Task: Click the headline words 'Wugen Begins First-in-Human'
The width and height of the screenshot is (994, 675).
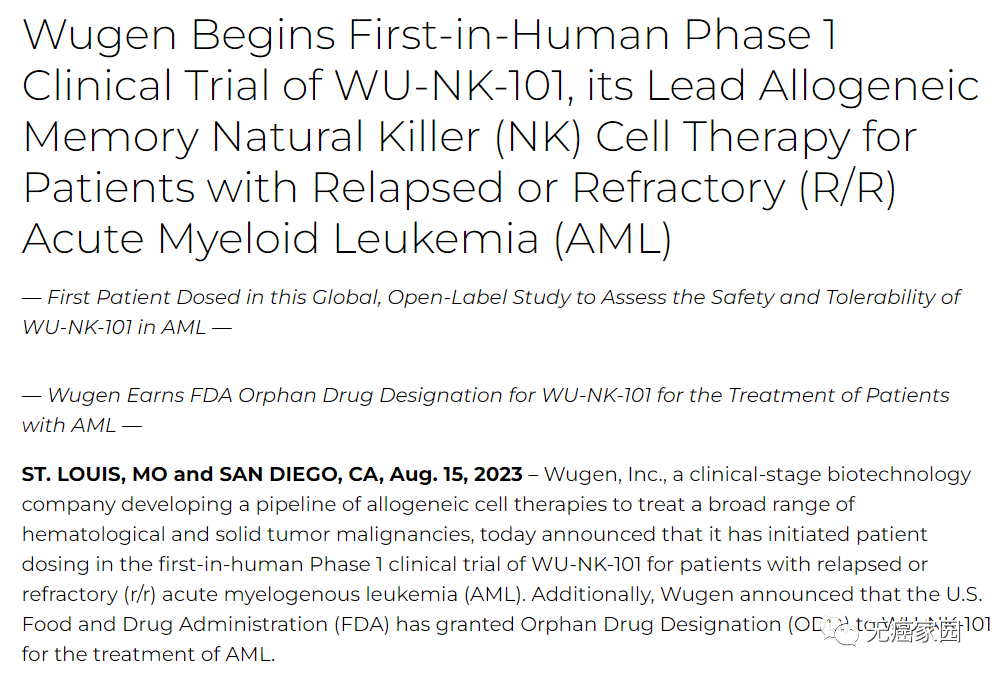Action: (346, 34)
